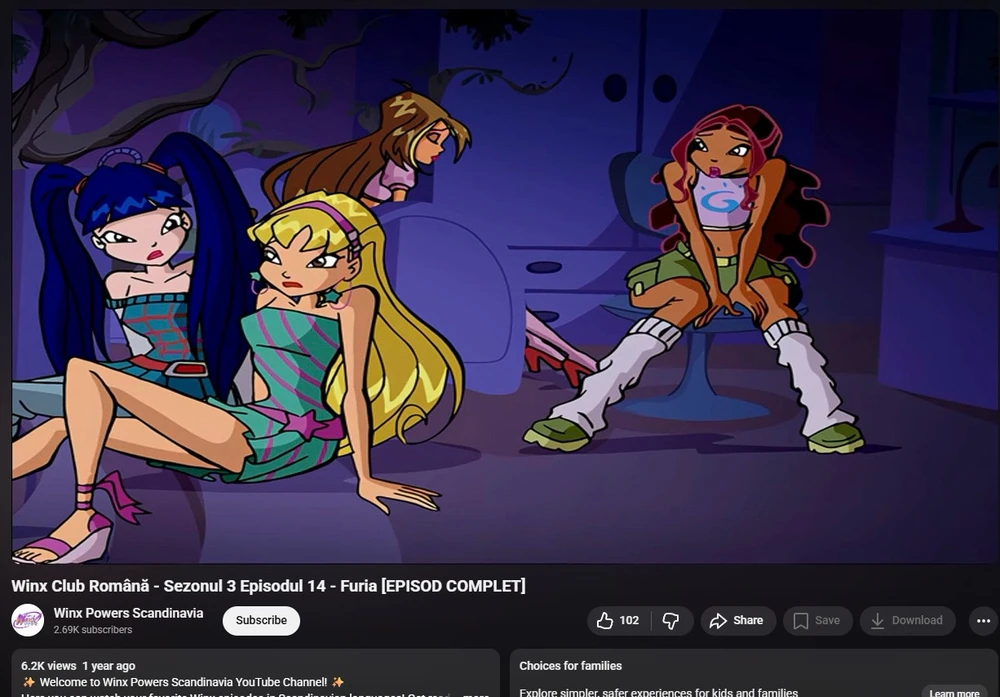Click the Learn more button for families
1000x697 pixels.
tap(954, 693)
